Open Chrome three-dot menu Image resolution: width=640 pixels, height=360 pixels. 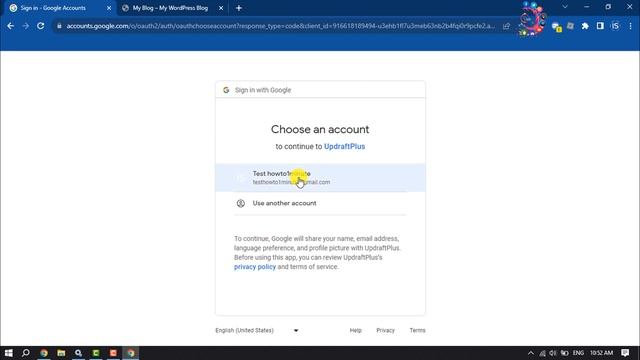tap(630, 26)
